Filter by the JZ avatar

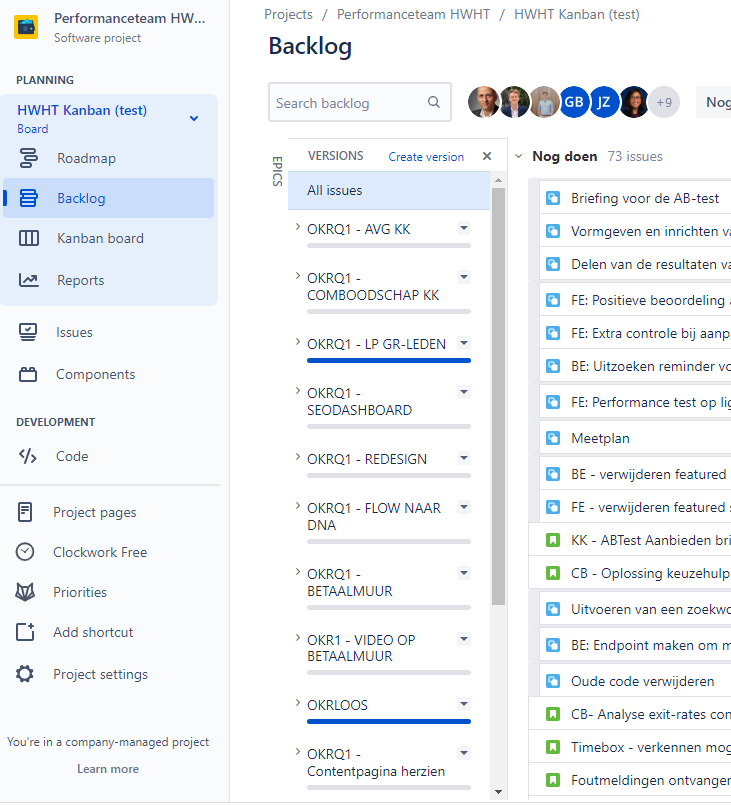pyautogui.click(x=604, y=102)
